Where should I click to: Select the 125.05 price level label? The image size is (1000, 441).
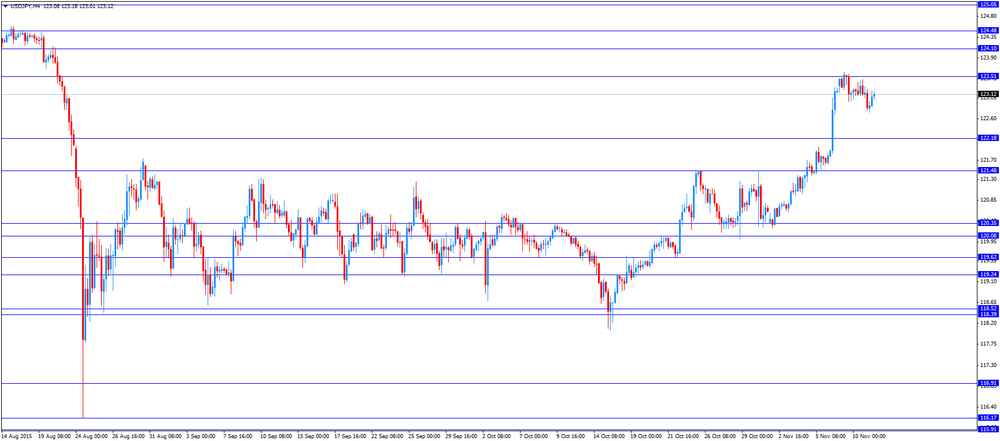pos(988,4)
